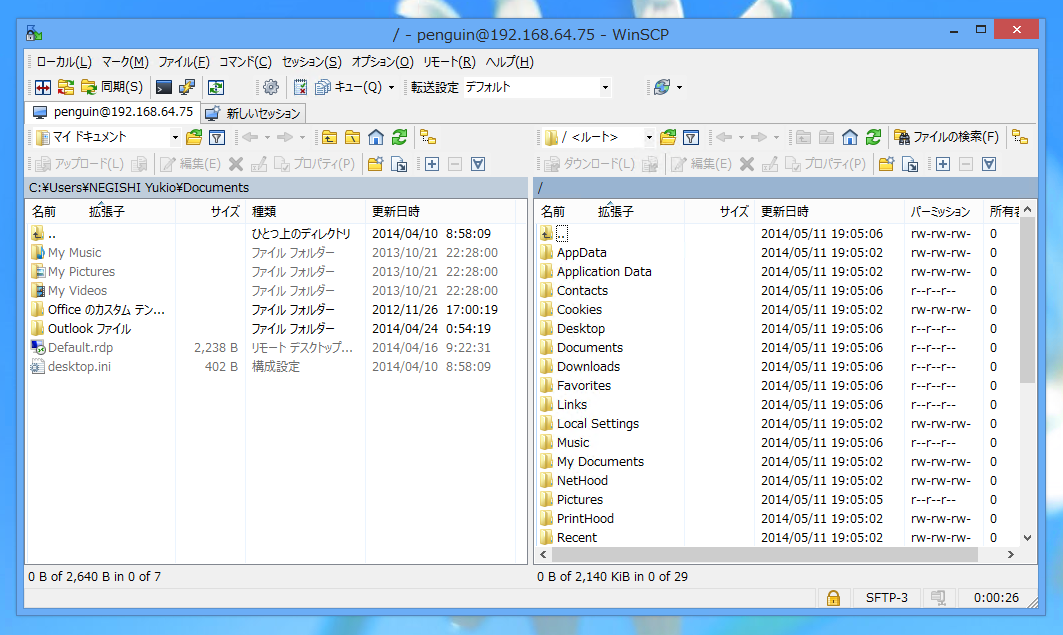The image size is (1063, 635).
Task: Click the ファイルの検索(F) find files button
Action: click(946, 138)
